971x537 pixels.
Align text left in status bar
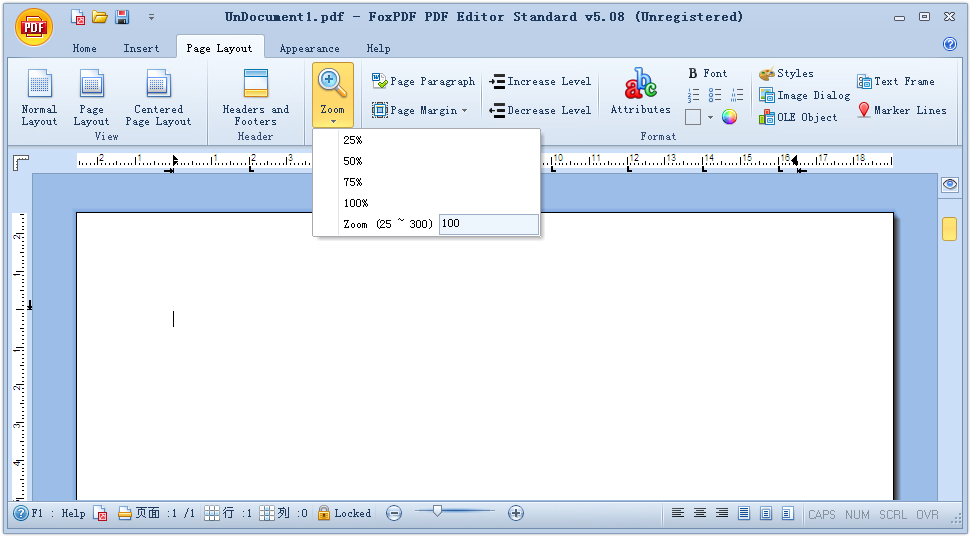point(678,513)
